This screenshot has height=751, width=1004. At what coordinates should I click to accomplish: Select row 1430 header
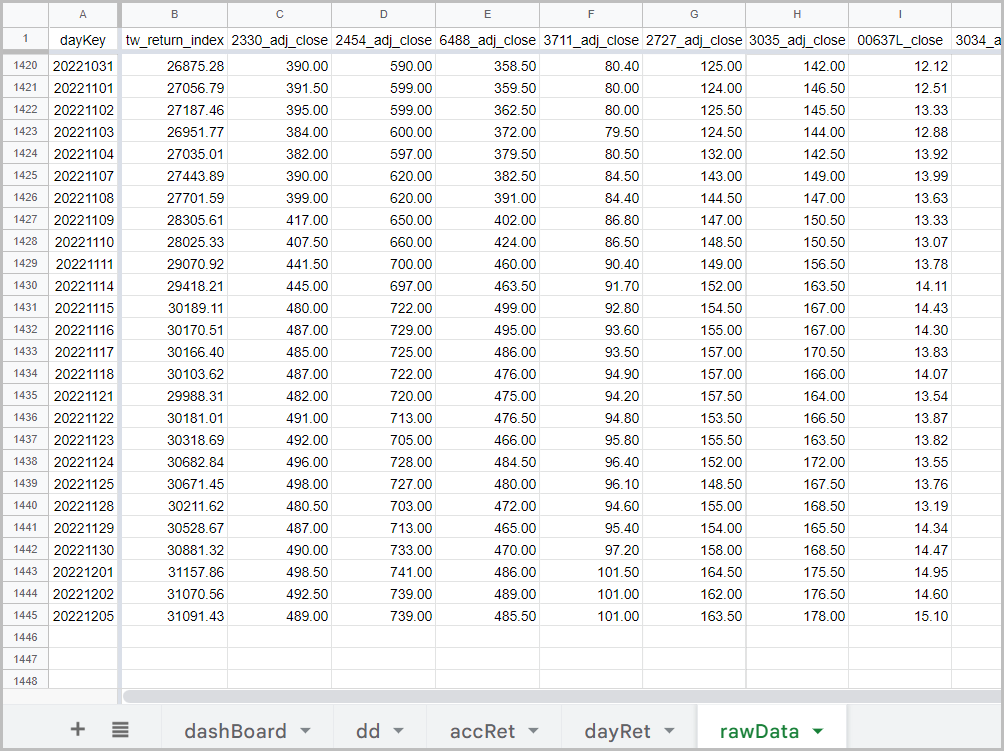pos(25,286)
